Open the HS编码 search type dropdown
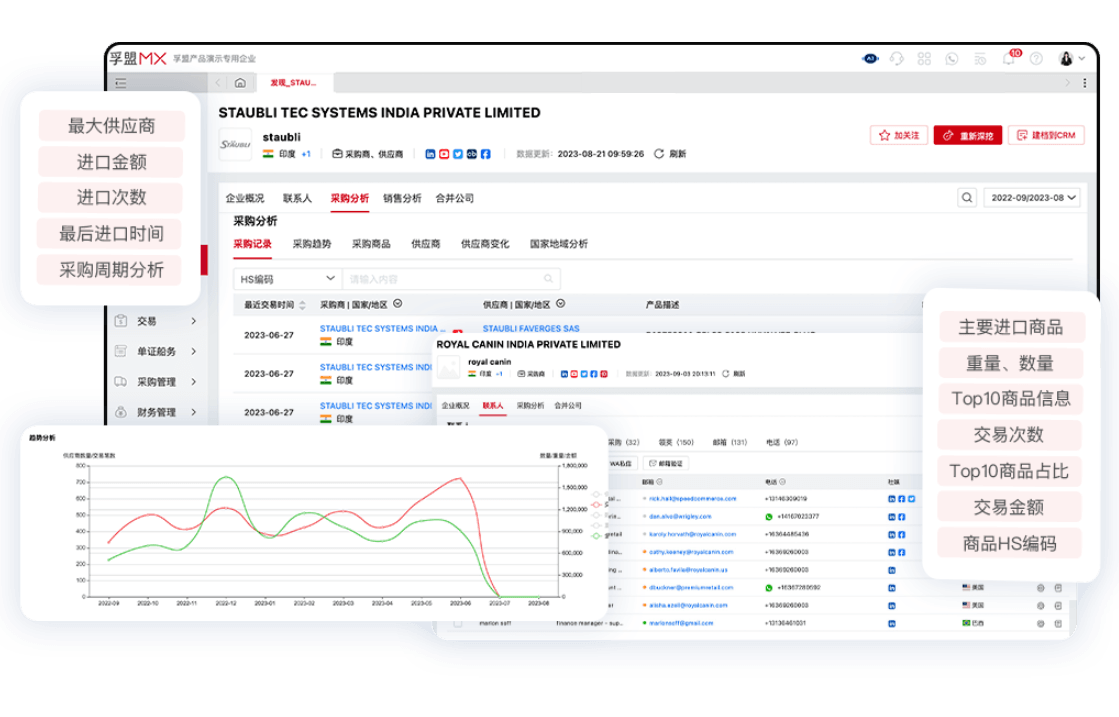This screenshot has height=717, width=1119. (287, 279)
